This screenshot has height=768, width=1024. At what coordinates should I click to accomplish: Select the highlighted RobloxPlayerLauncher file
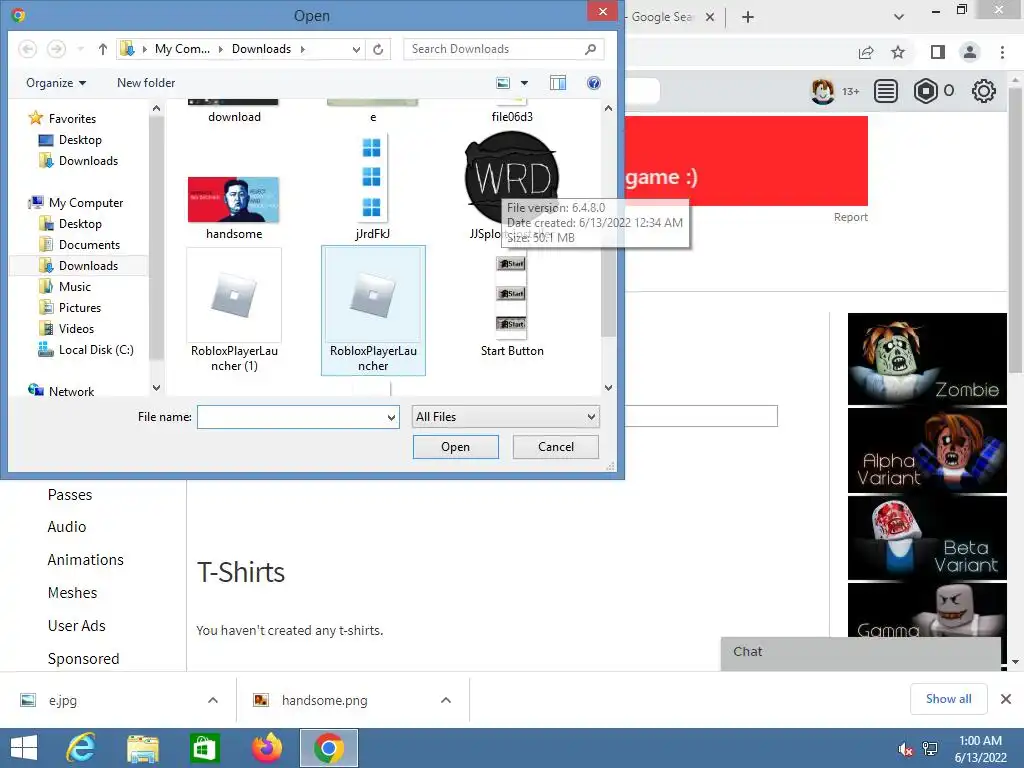click(x=373, y=310)
